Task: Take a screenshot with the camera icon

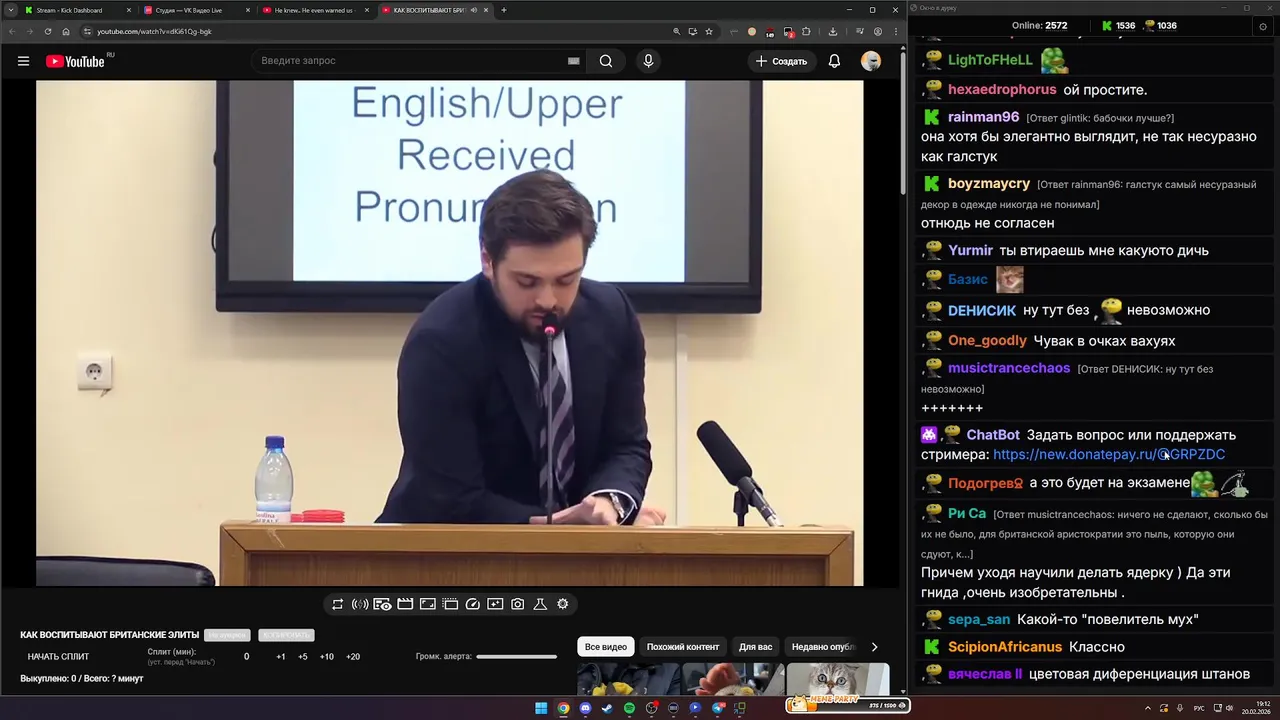Action: 517,604
